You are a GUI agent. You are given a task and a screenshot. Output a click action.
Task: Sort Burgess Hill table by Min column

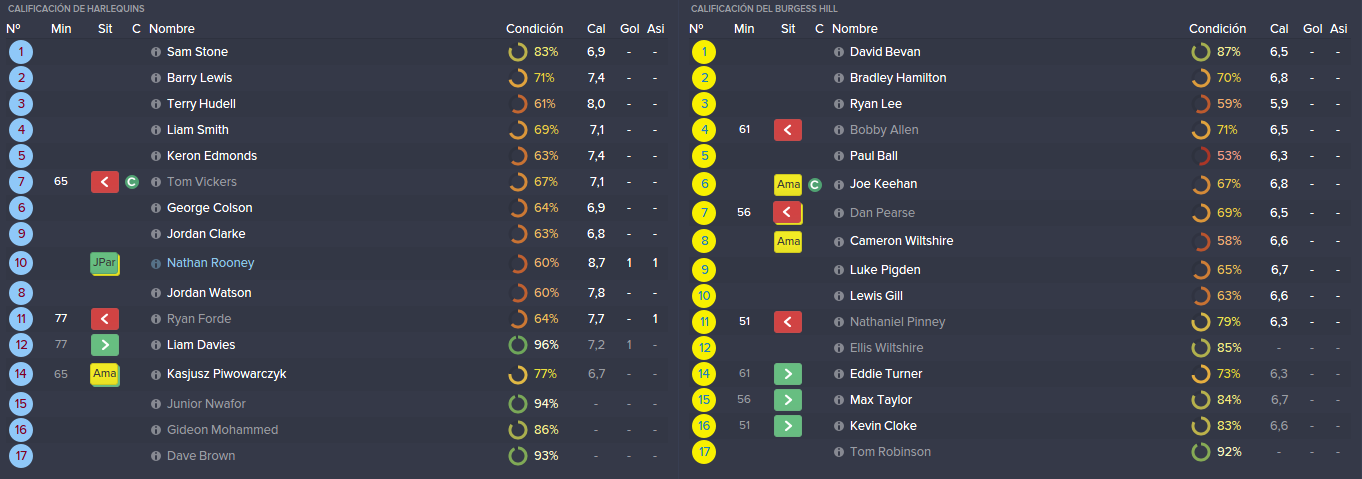744,29
